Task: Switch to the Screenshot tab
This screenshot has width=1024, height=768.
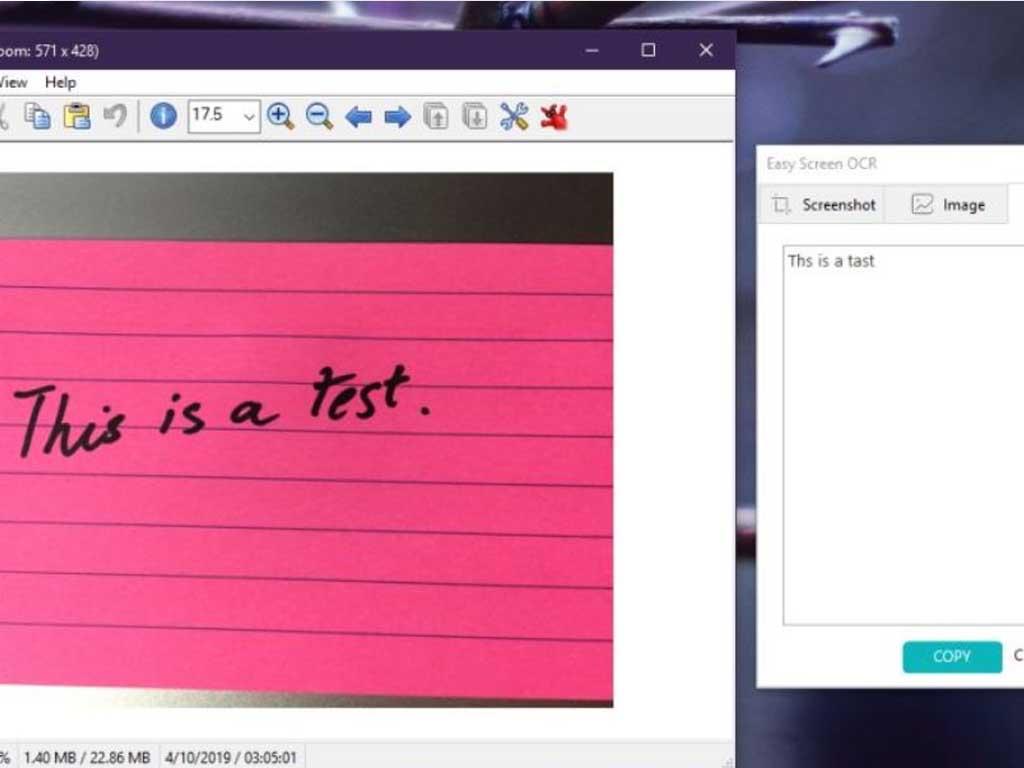Action: (x=824, y=205)
